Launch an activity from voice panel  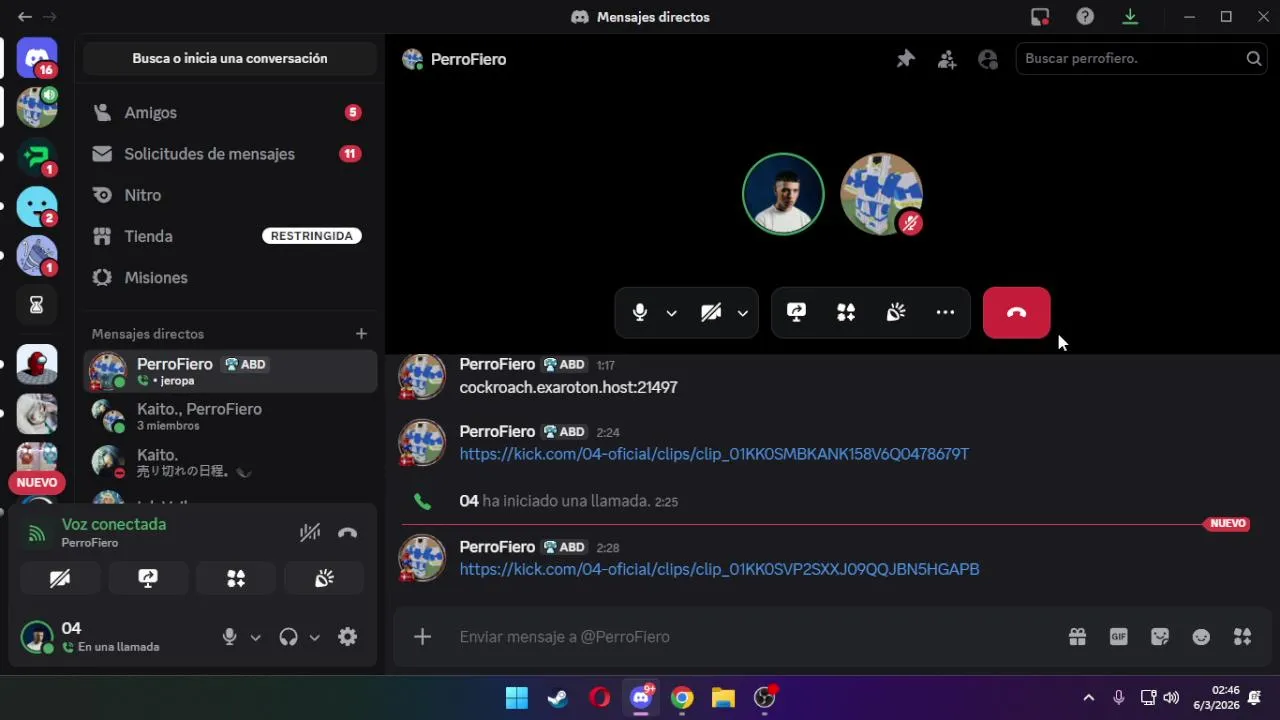tap(236, 578)
